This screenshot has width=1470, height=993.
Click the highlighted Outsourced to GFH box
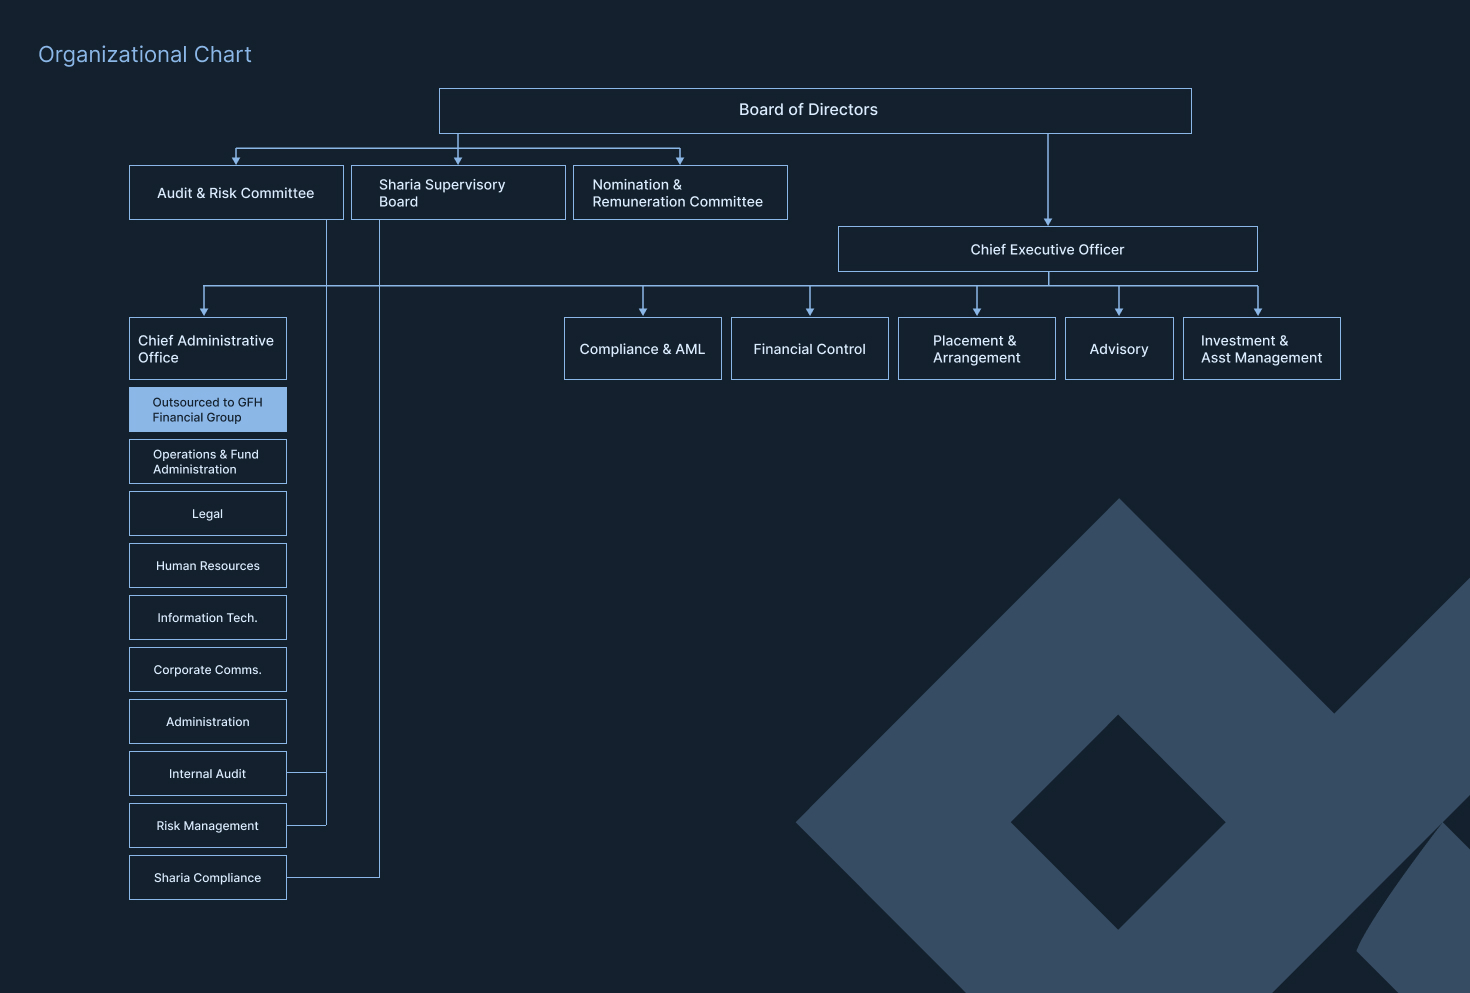[207, 410]
